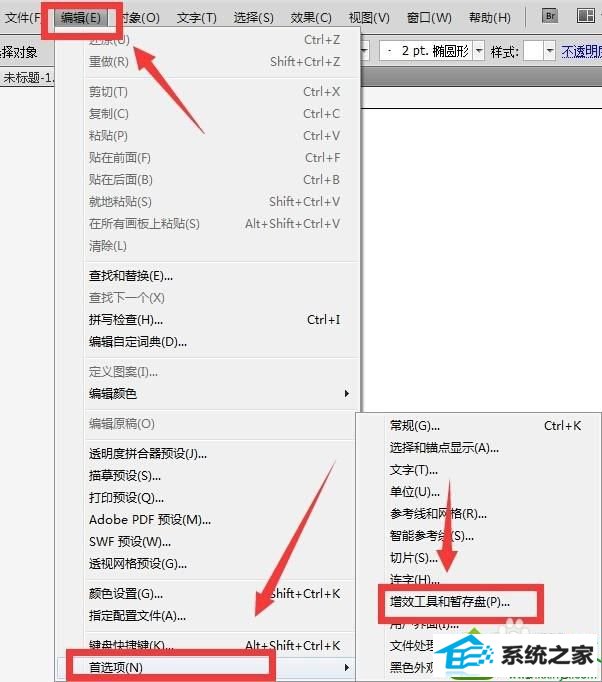Click the 样式 style swatch box
Viewport: 602px width, 682px height.
(533, 50)
